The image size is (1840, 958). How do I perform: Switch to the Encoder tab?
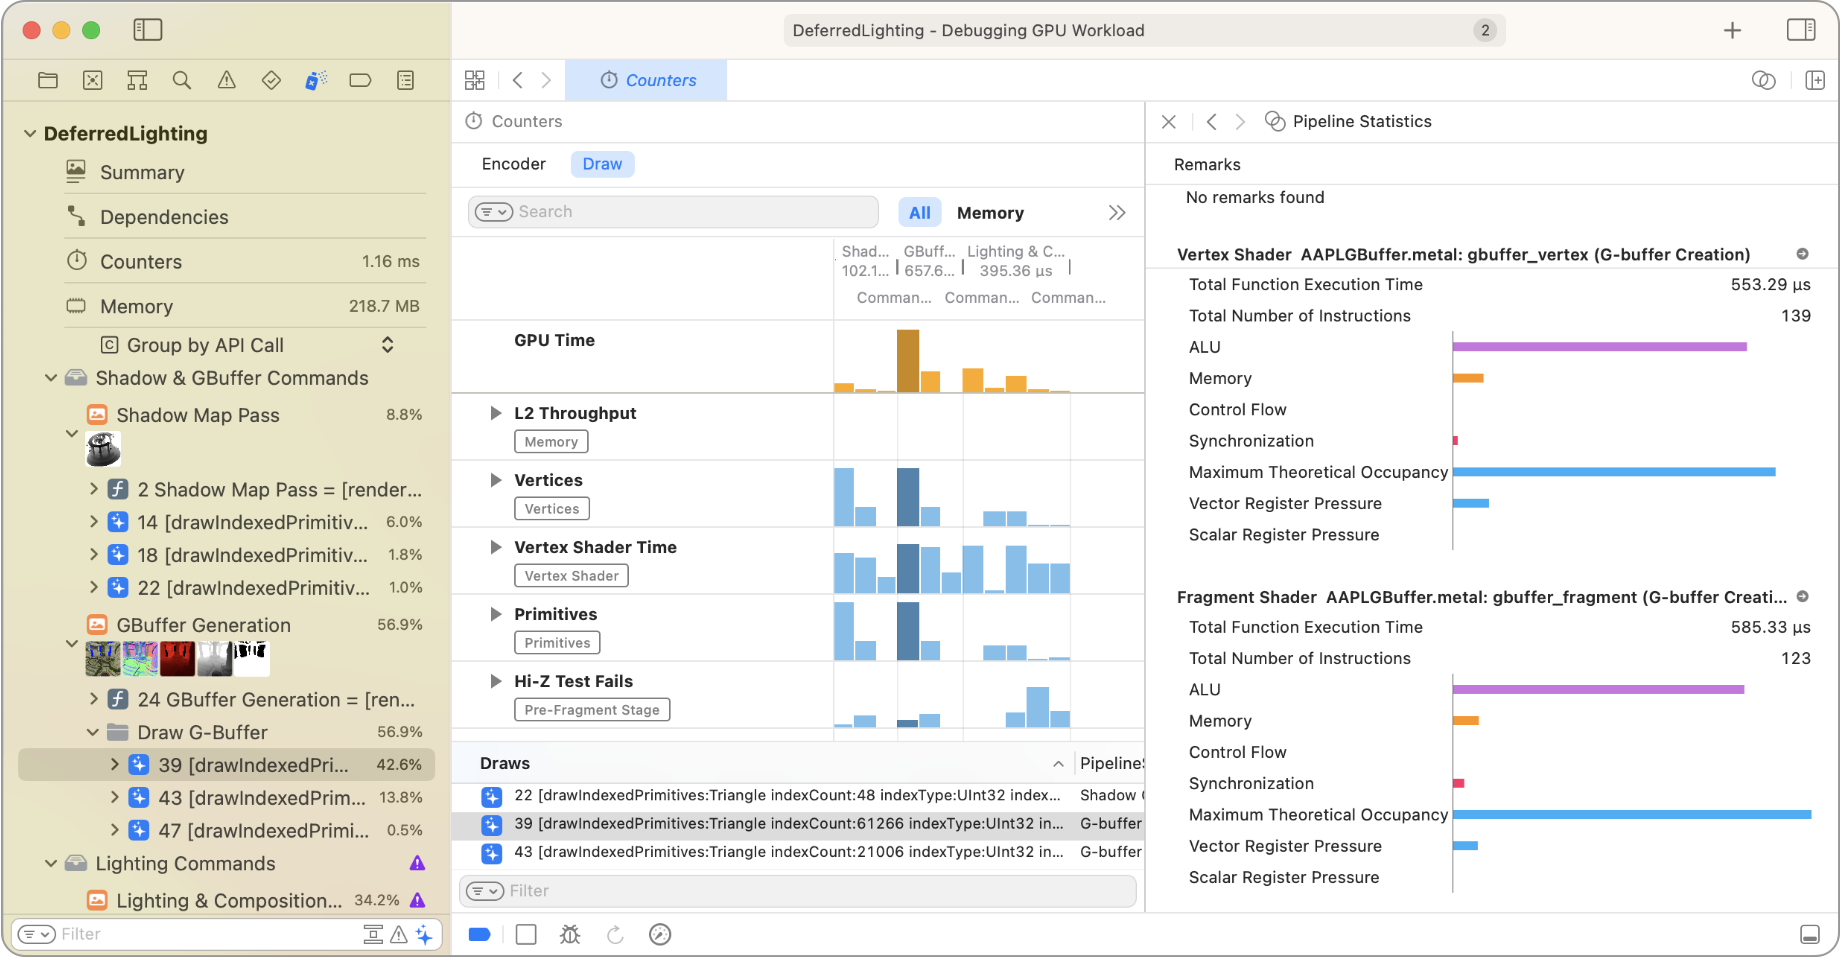click(x=513, y=164)
